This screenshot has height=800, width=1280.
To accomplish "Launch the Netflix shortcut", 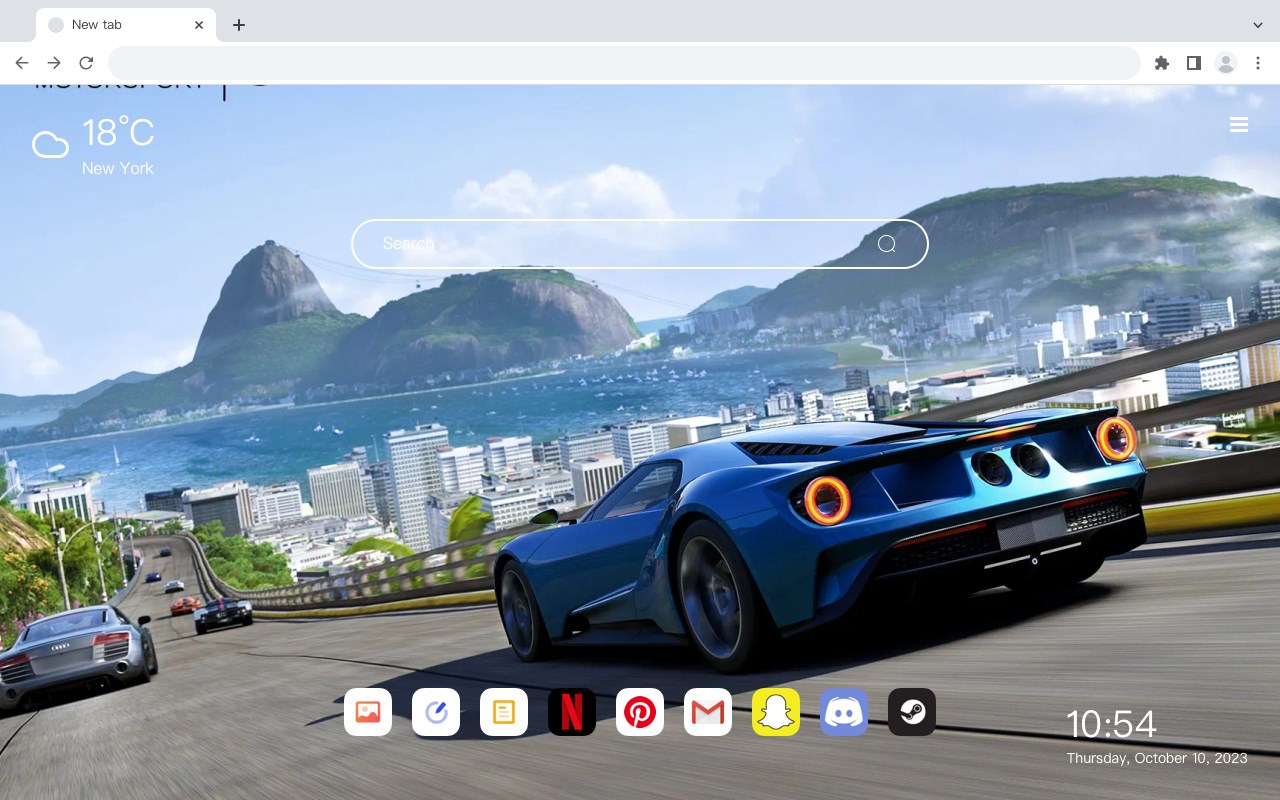I will pyautogui.click(x=572, y=712).
